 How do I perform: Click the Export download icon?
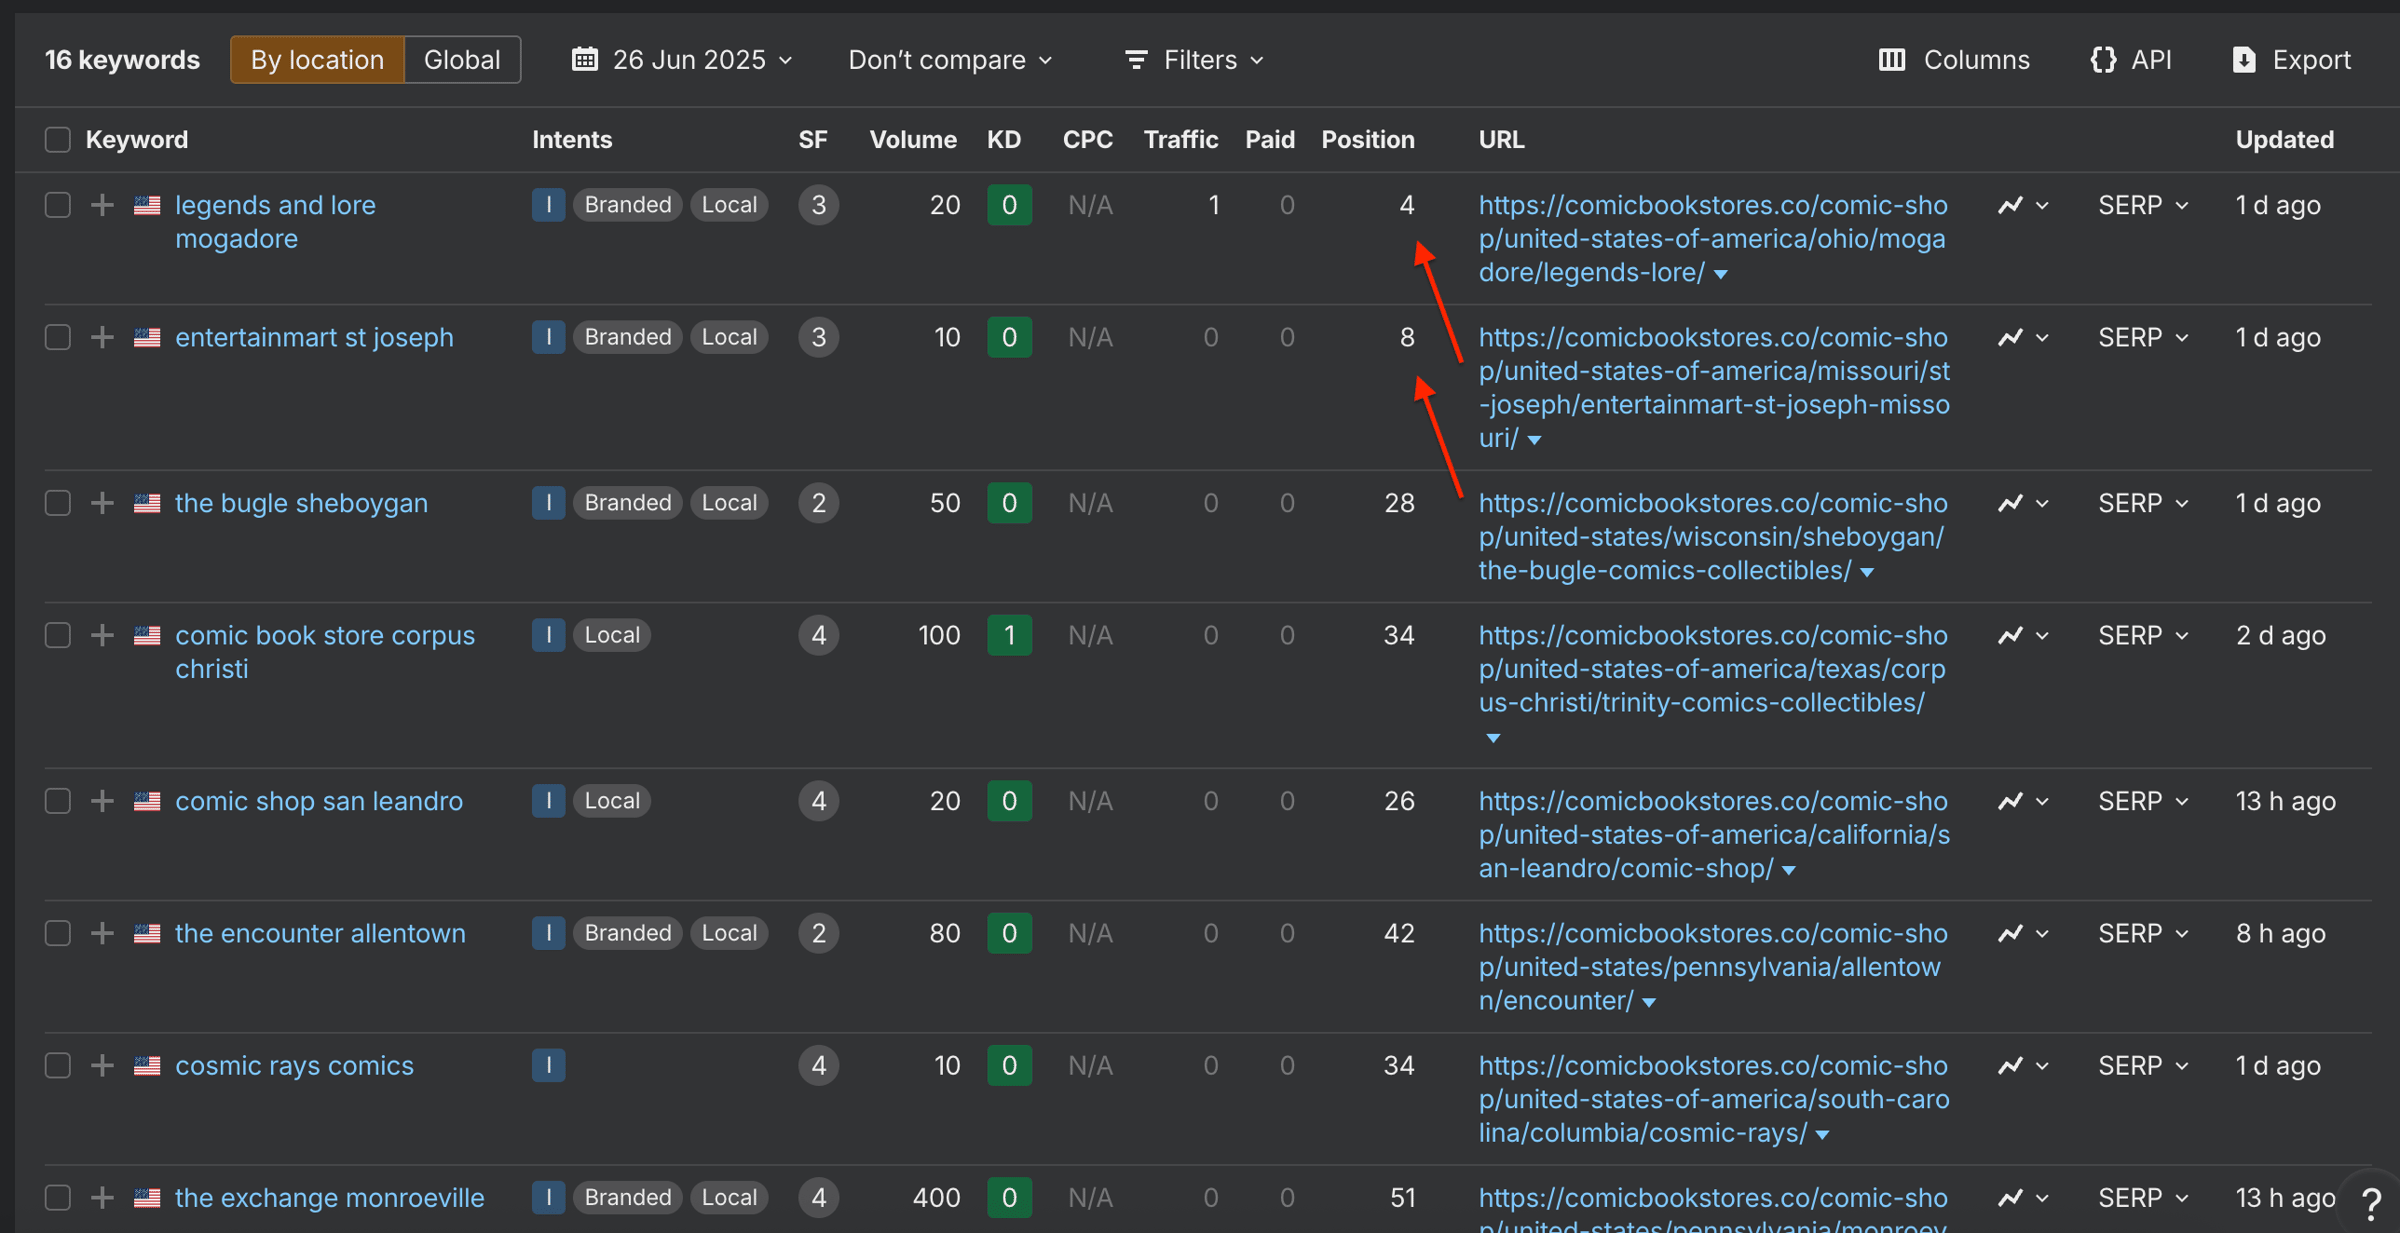click(x=2244, y=60)
